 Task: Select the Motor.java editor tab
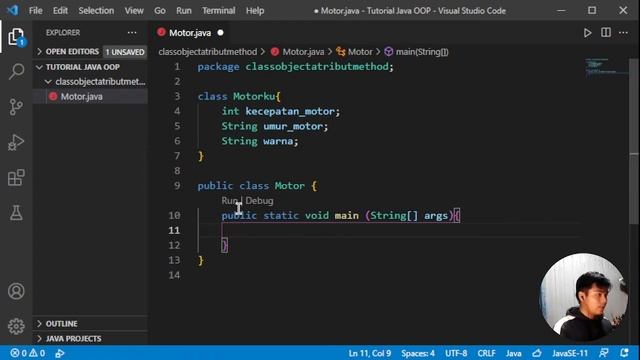click(x=190, y=33)
